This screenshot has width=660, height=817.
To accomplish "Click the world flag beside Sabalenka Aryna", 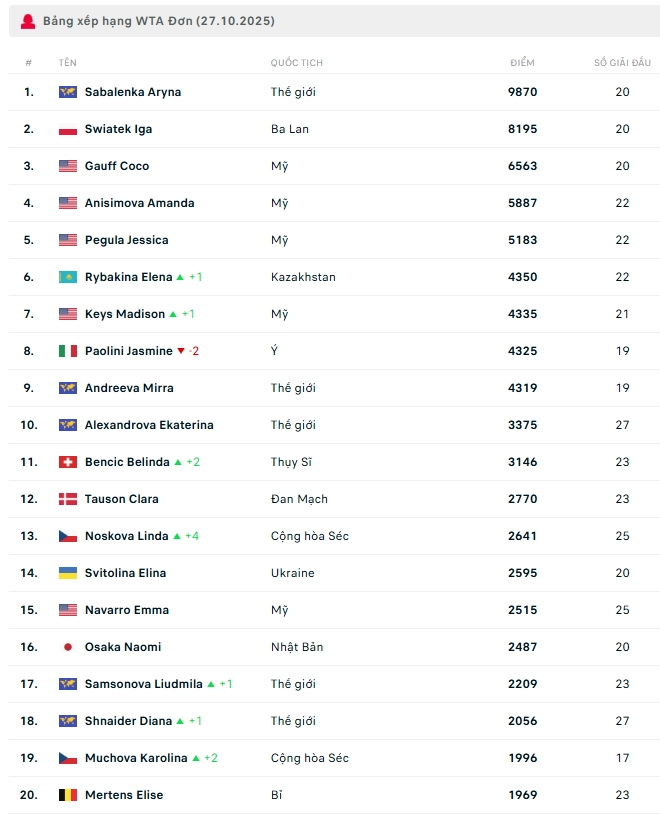I will pyautogui.click(x=68, y=92).
